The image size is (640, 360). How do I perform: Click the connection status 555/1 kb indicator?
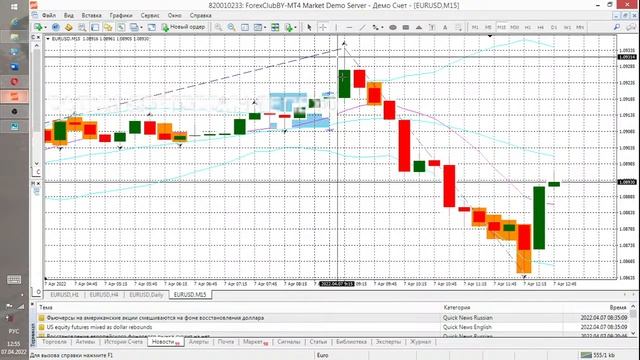click(598, 356)
